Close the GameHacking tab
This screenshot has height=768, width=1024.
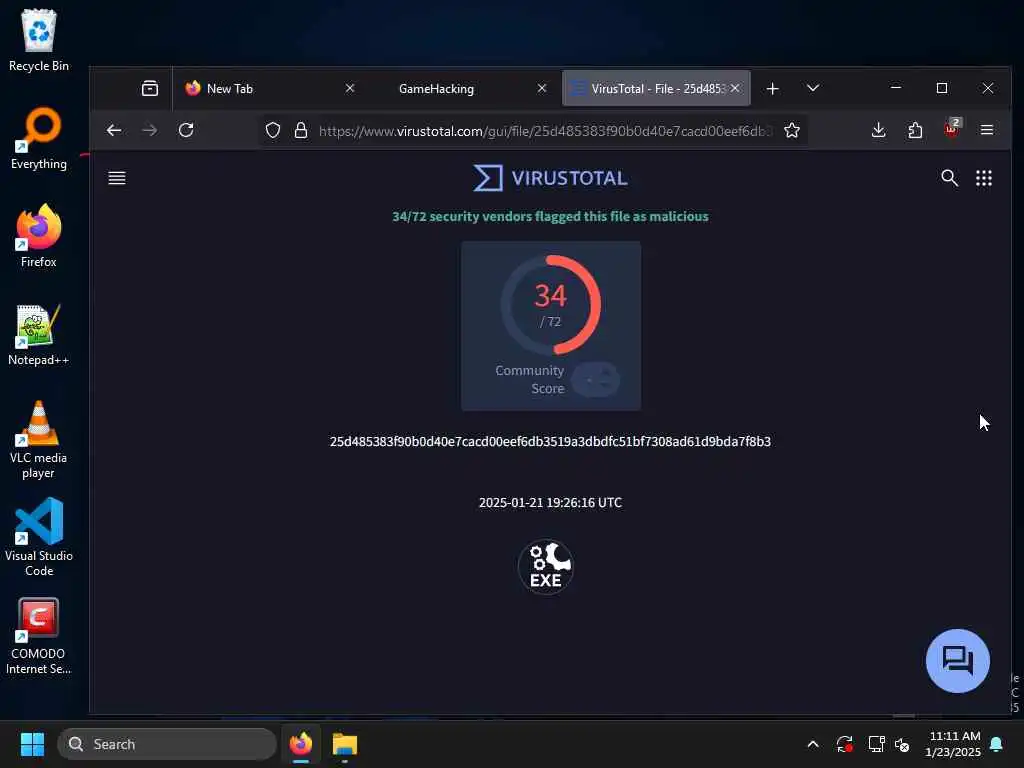[541, 88]
